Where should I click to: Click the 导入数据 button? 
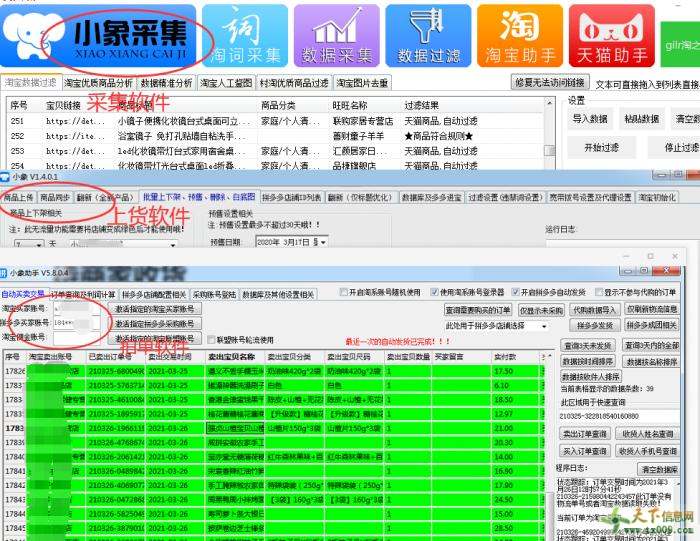pos(590,119)
